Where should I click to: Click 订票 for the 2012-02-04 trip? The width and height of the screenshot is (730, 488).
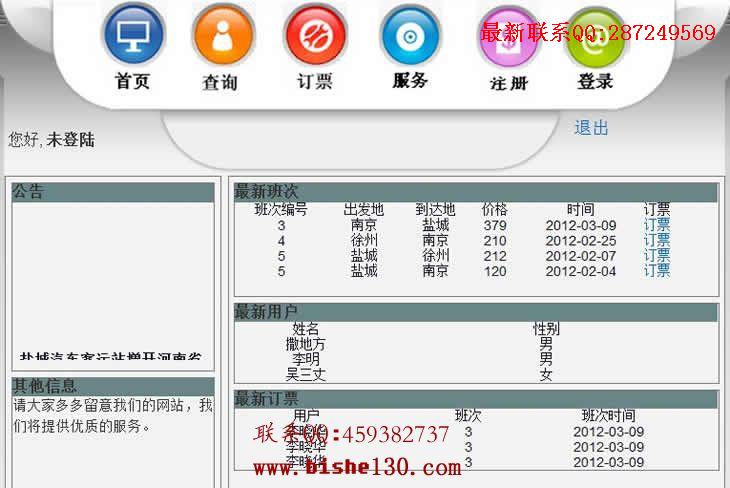coord(657,271)
